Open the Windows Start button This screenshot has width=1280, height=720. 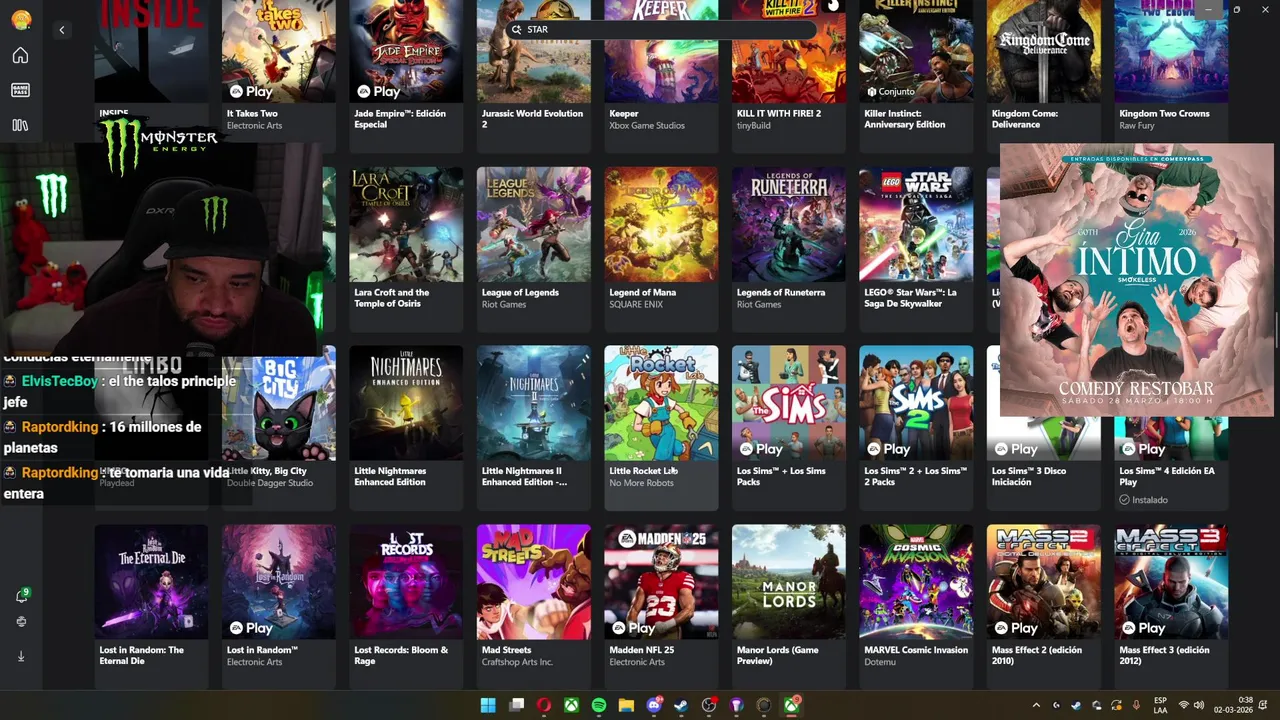[x=488, y=705]
